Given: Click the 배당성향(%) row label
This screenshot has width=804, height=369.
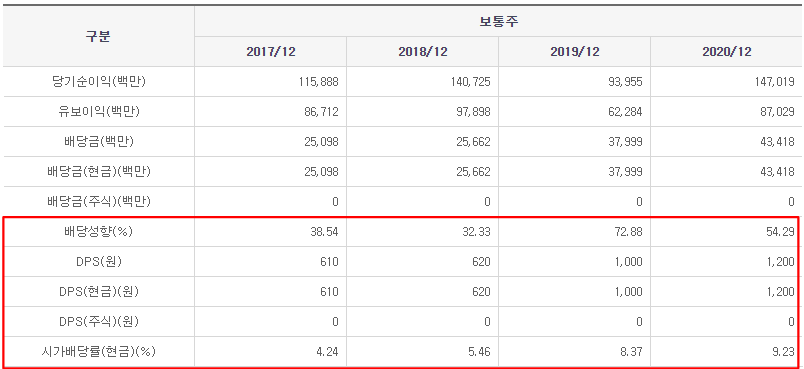Looking at the screenshot, I should pos(98,232).
